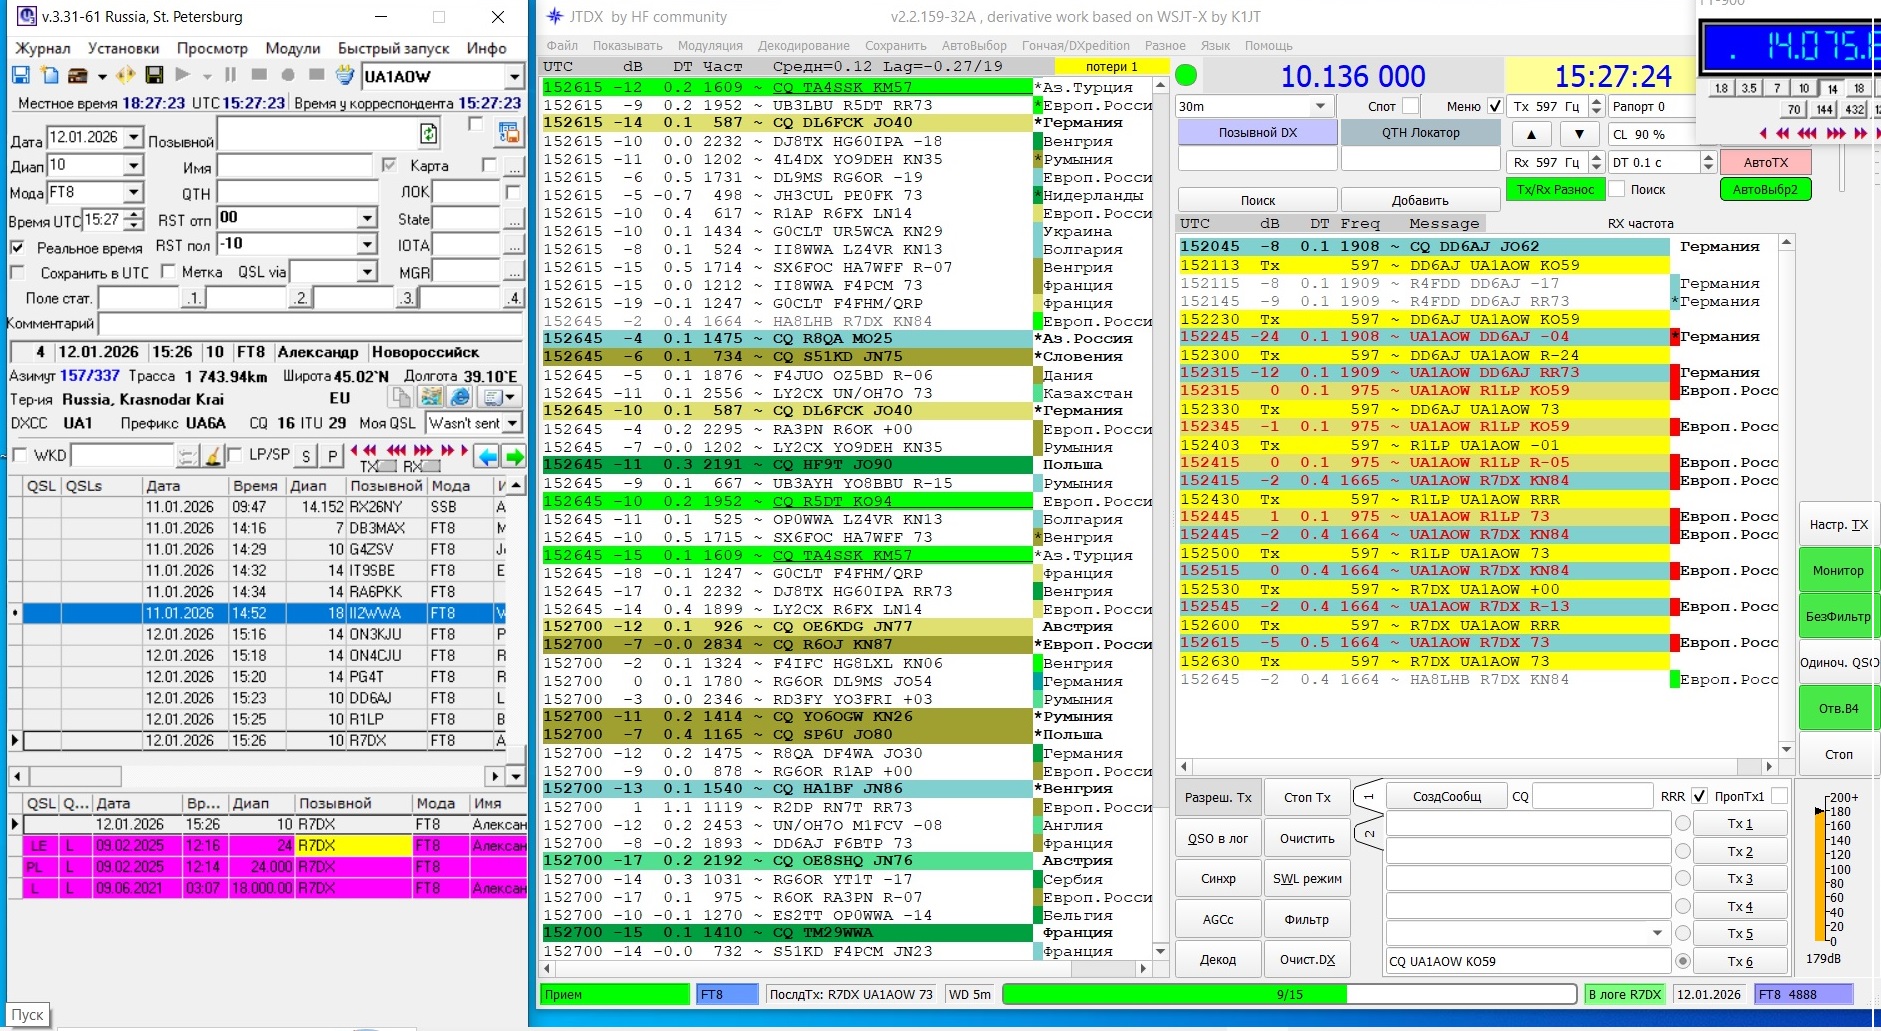Click the blue left arrow navigation icon

point(487,456)
